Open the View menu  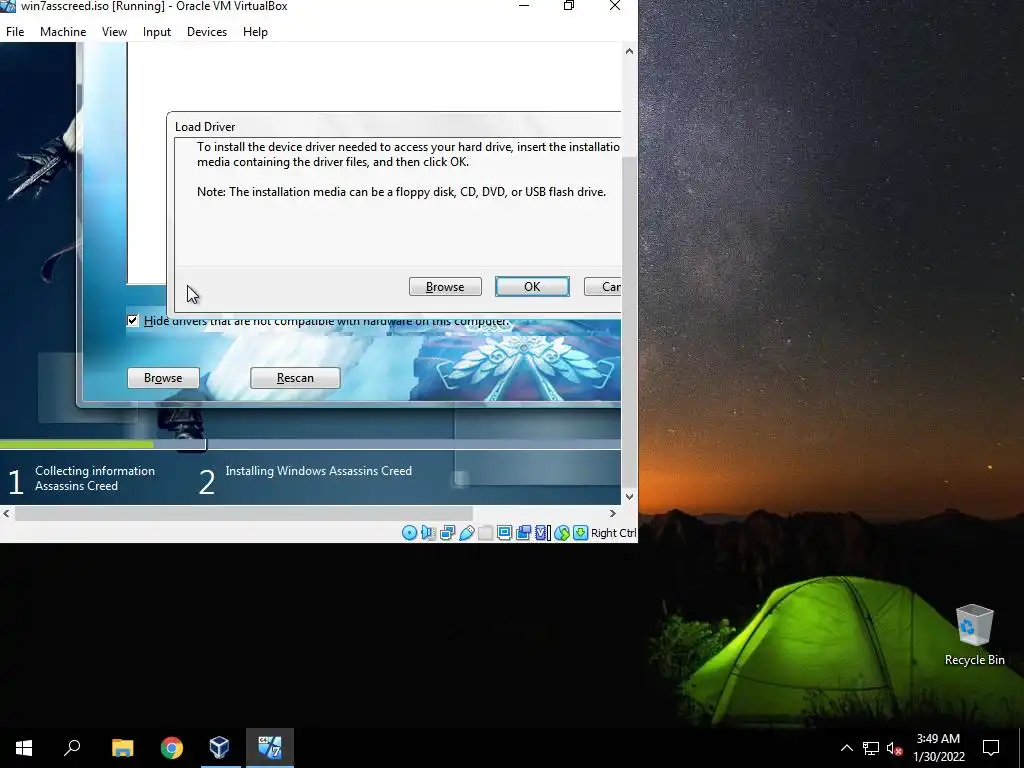[114, 31]
